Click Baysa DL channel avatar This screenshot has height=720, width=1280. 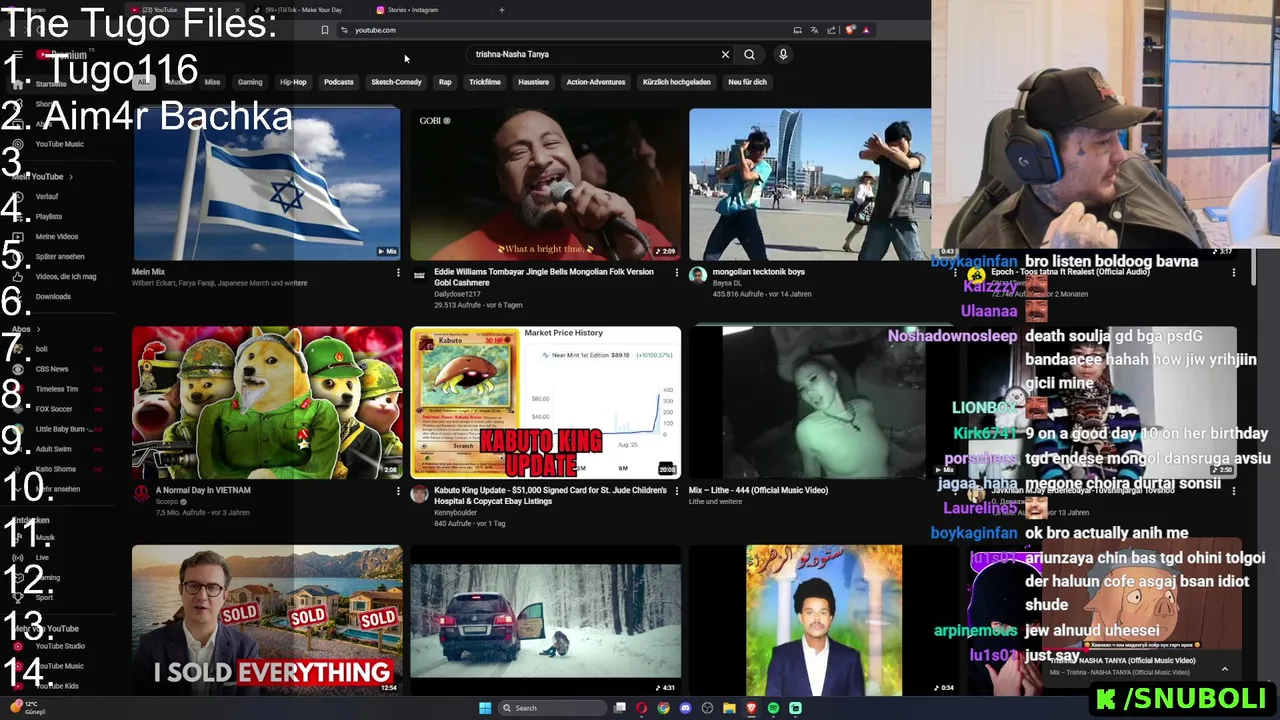[698, 275]
